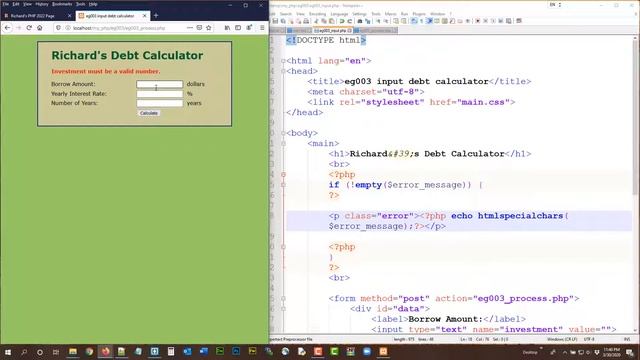
Task: Undo last edit in Notepad++ toolbar
Action: [342, 21]
